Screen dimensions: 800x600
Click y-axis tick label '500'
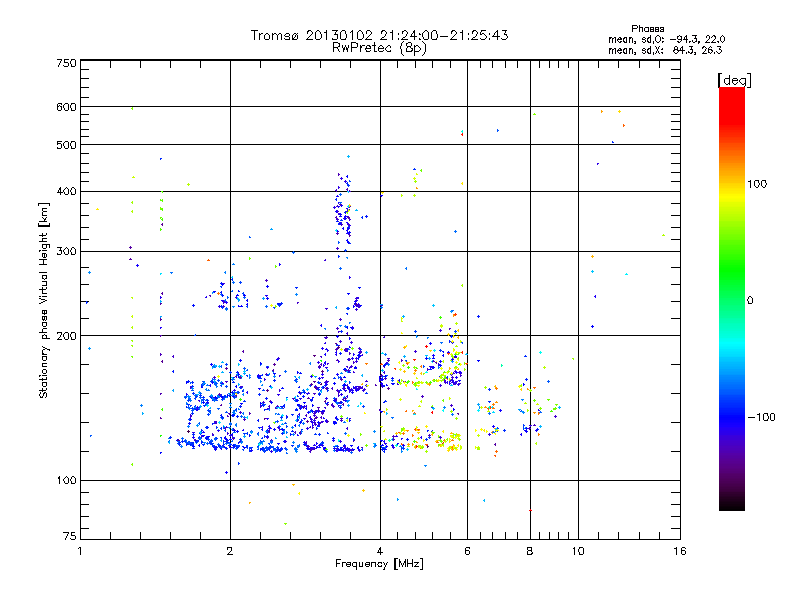tap(66, 145)
